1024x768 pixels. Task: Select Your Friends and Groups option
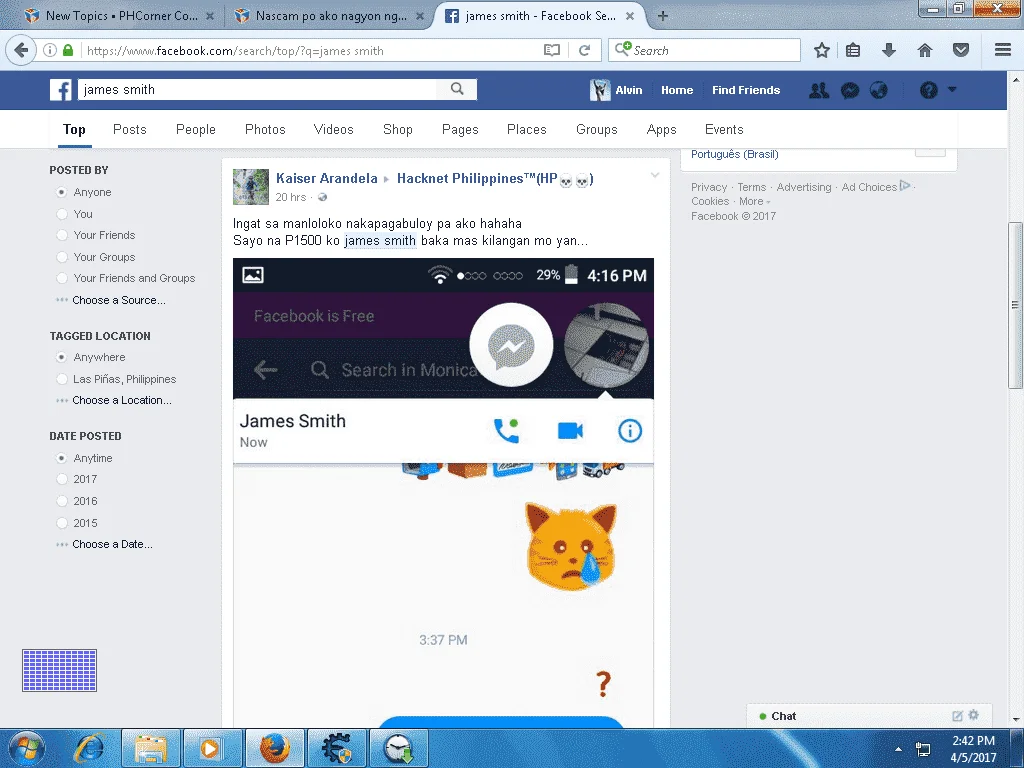pos(61,278)
